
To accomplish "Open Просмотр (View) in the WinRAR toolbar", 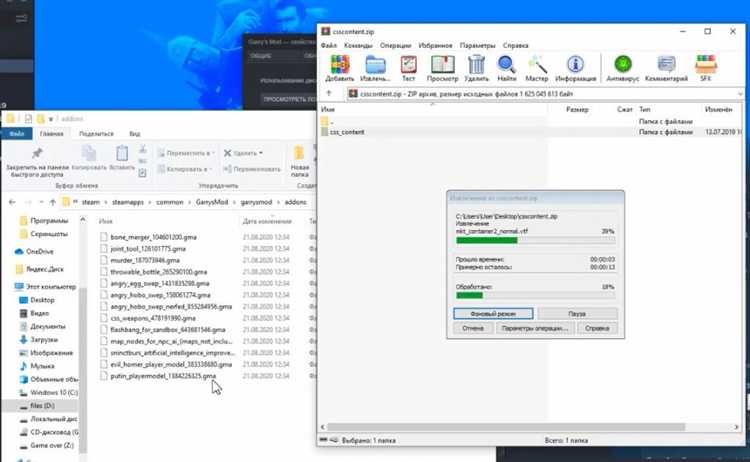I will click(x=442, y=67).
